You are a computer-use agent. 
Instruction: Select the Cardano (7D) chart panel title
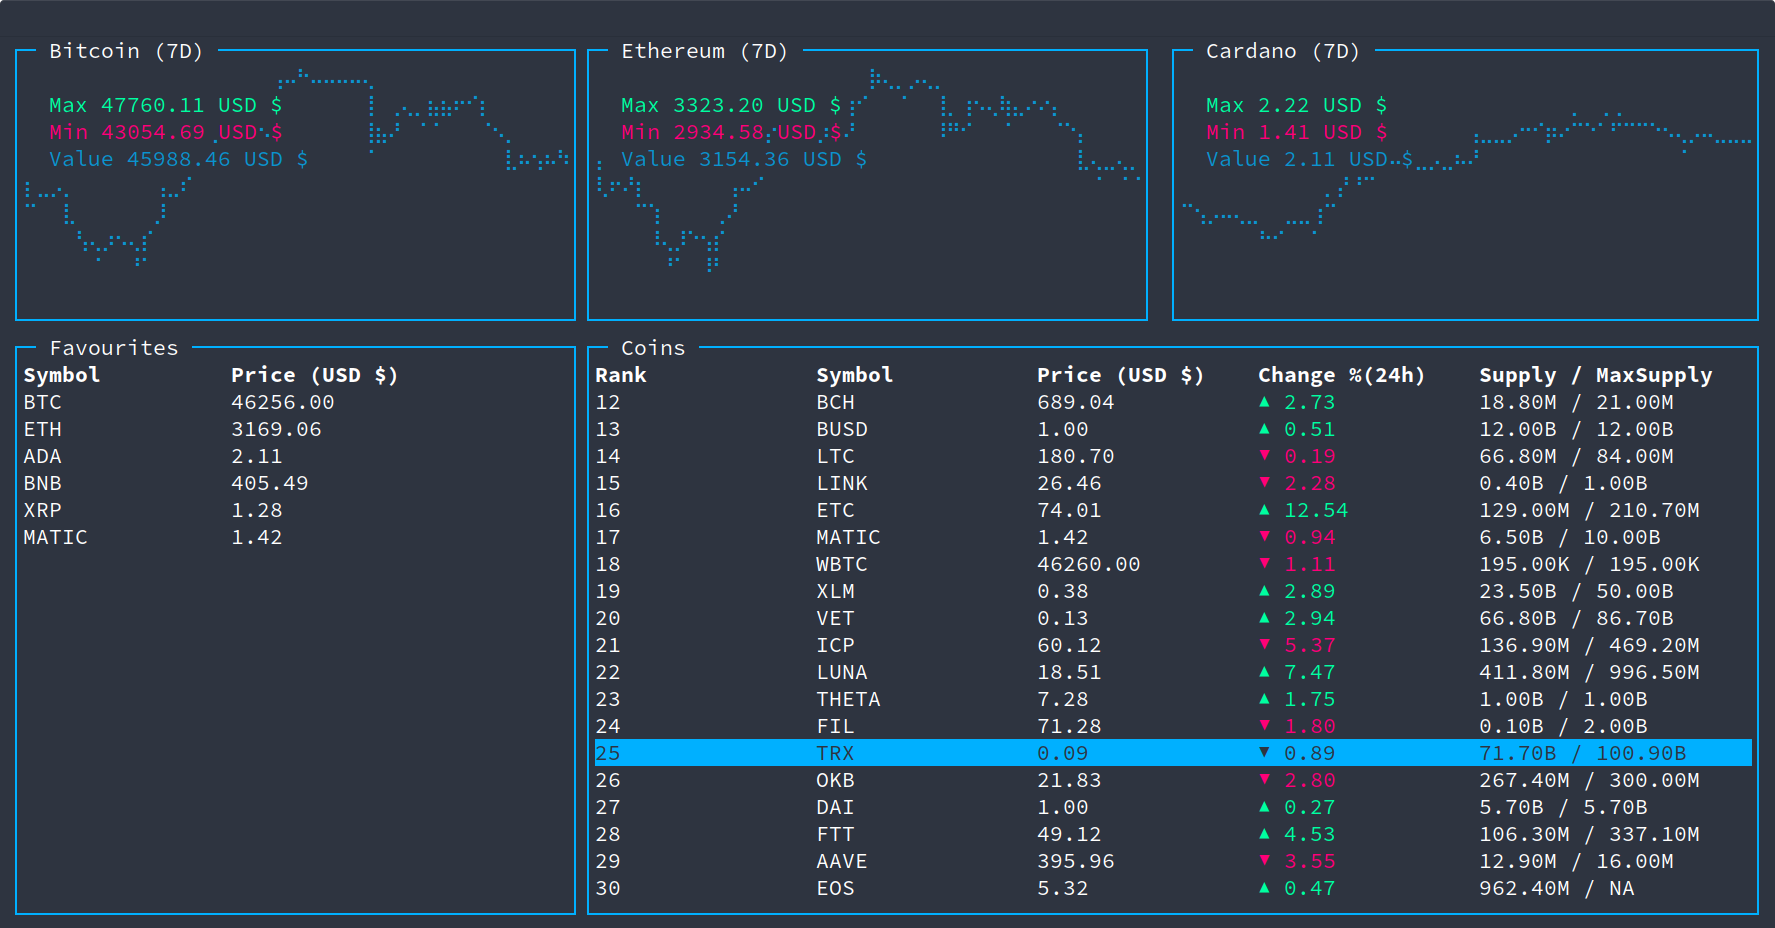[1282, 51]
